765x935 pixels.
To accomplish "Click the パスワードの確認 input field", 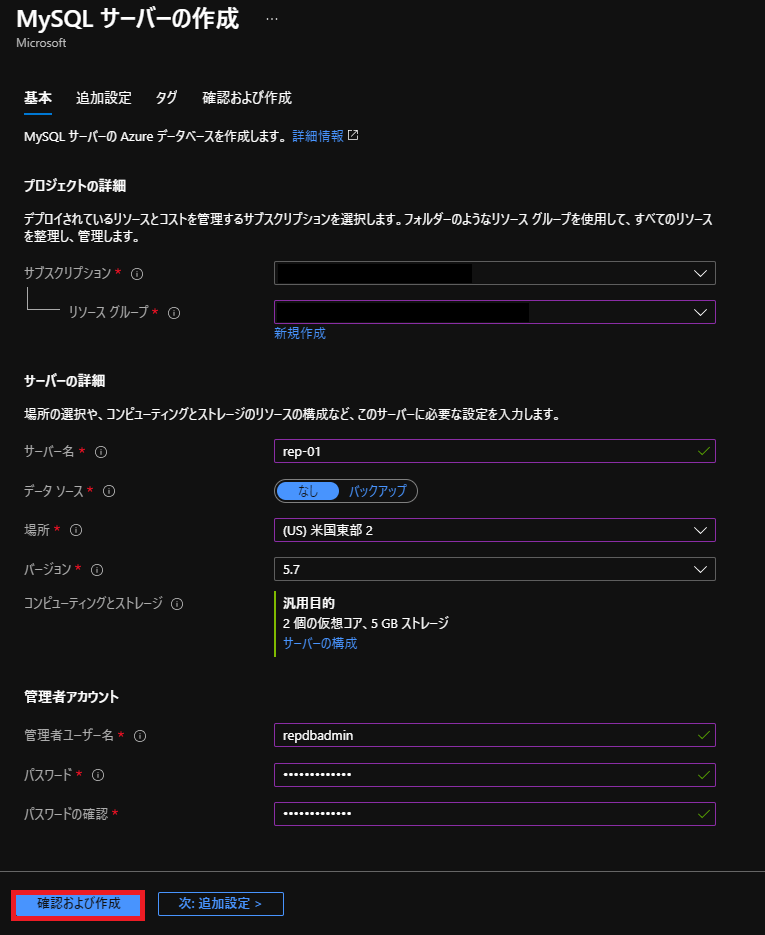I will click(495, 814).
